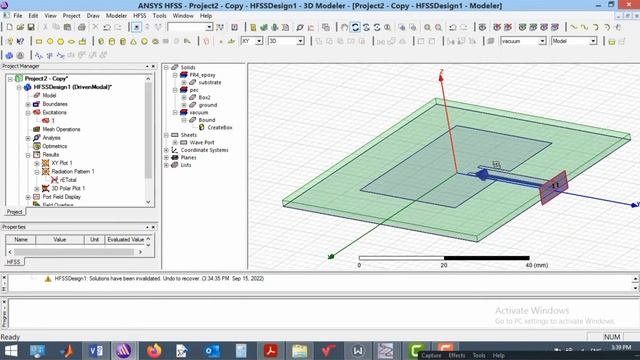Viewport: 640px width, 360px height.
Task: Expand the Analysis node
Action: (28, 138)
